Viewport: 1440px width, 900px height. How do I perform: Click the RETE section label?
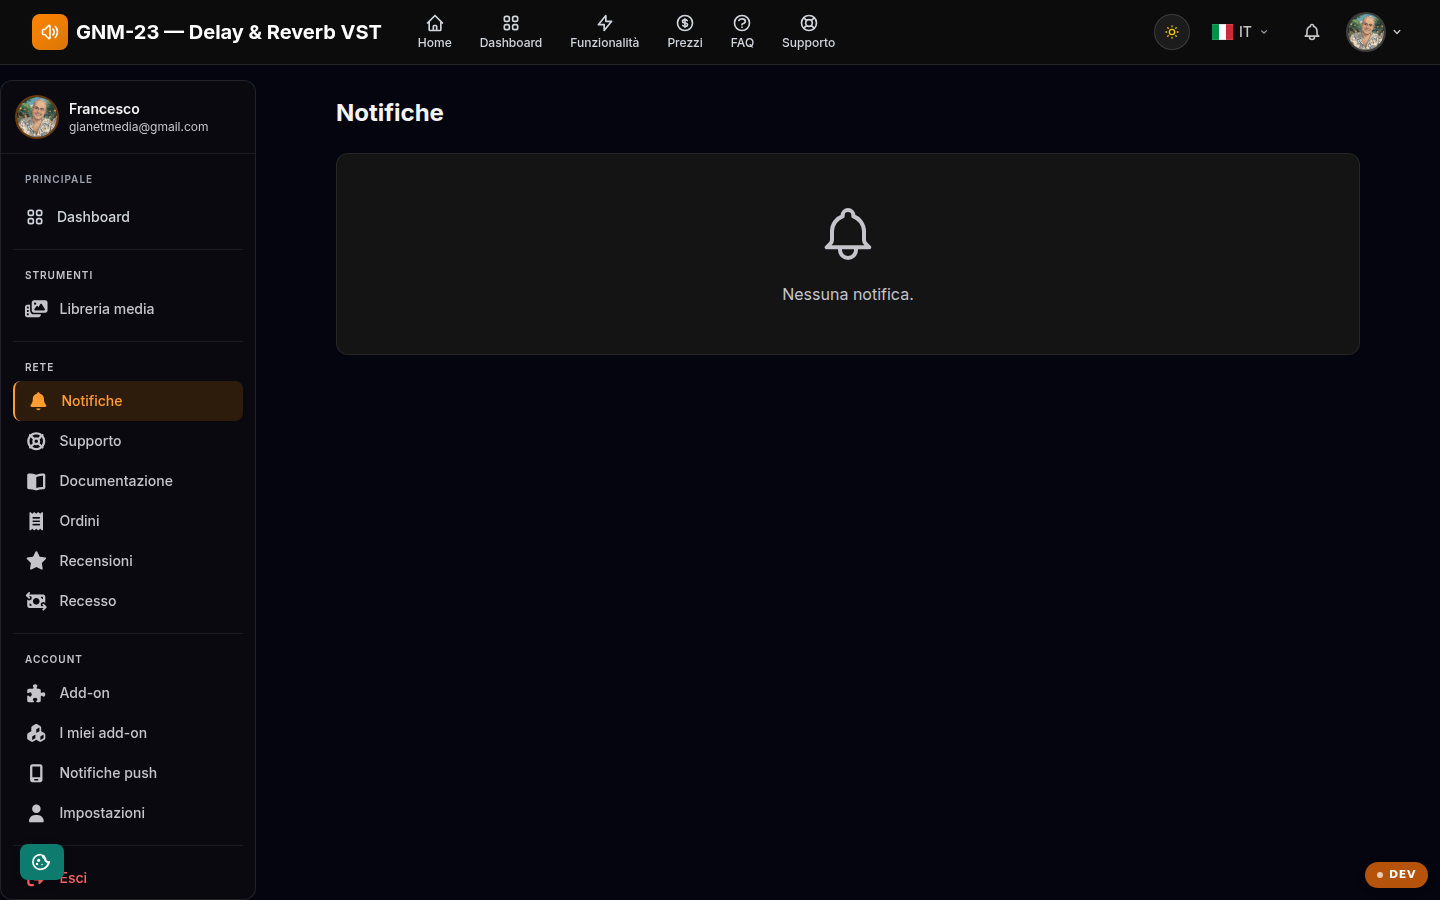(x=39, y=367)
